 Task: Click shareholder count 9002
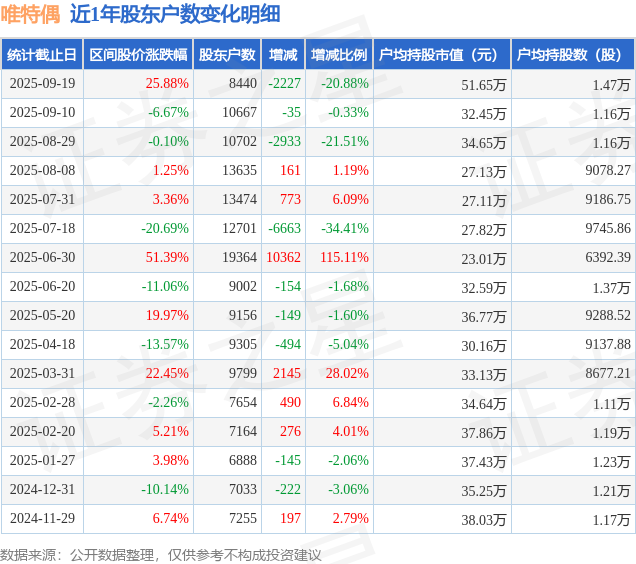(243, 286)
